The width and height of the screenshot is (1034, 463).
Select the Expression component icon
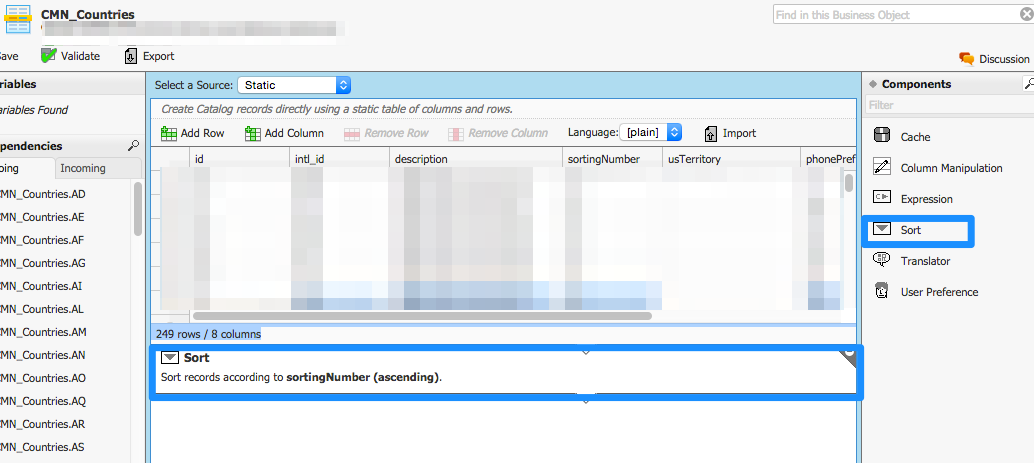click(882, 197)
